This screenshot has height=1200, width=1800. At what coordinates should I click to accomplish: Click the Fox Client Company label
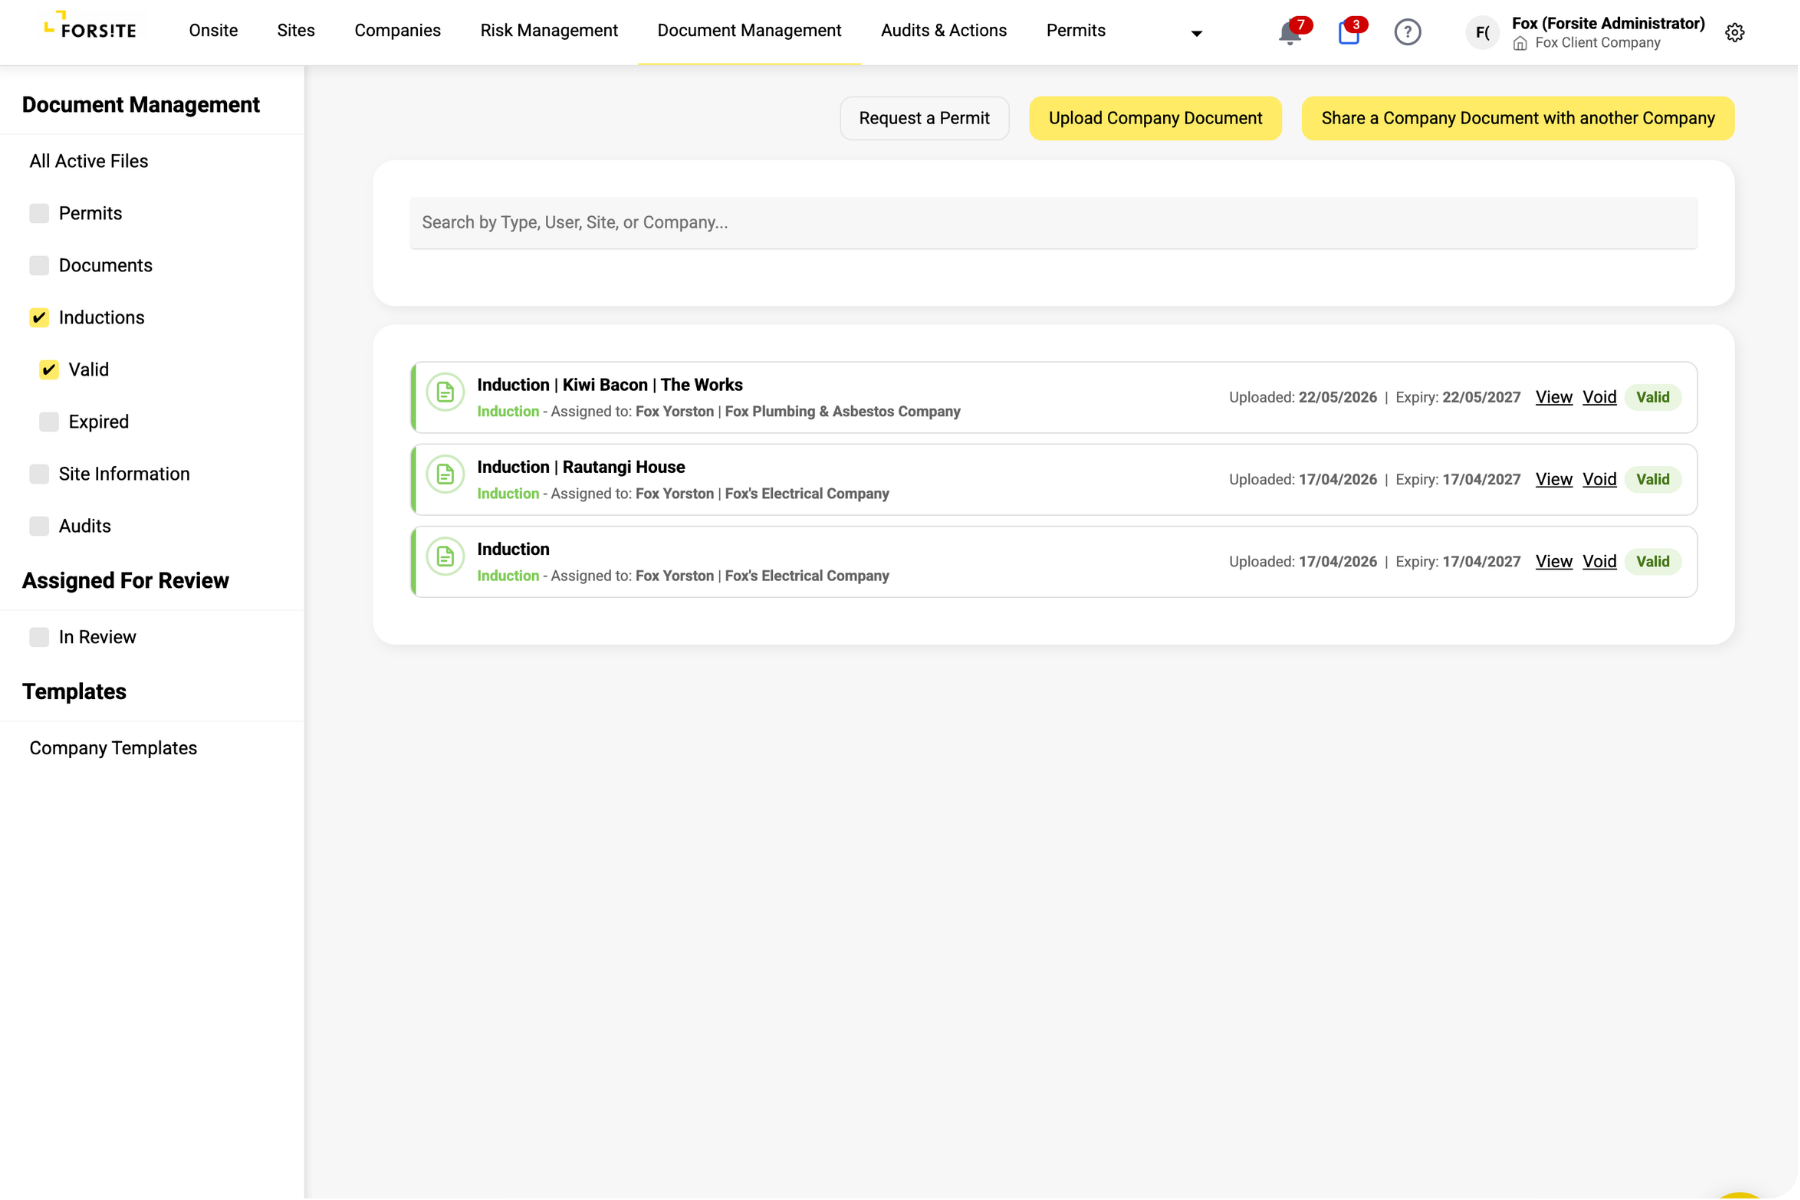1597,43
